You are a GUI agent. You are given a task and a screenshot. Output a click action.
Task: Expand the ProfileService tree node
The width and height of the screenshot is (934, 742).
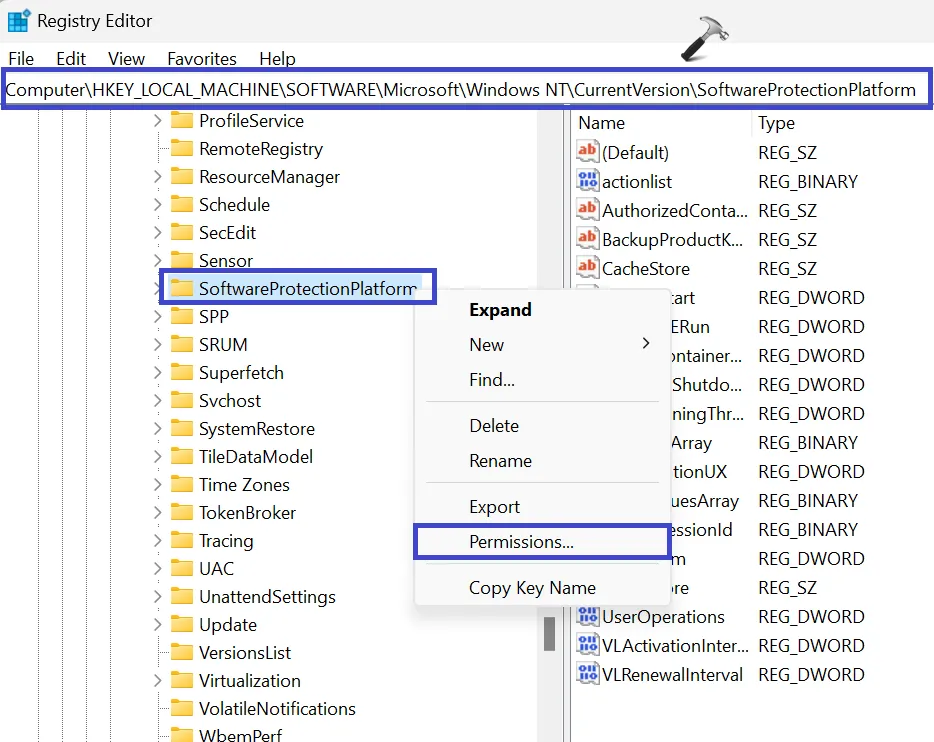[x=157, y=121]
